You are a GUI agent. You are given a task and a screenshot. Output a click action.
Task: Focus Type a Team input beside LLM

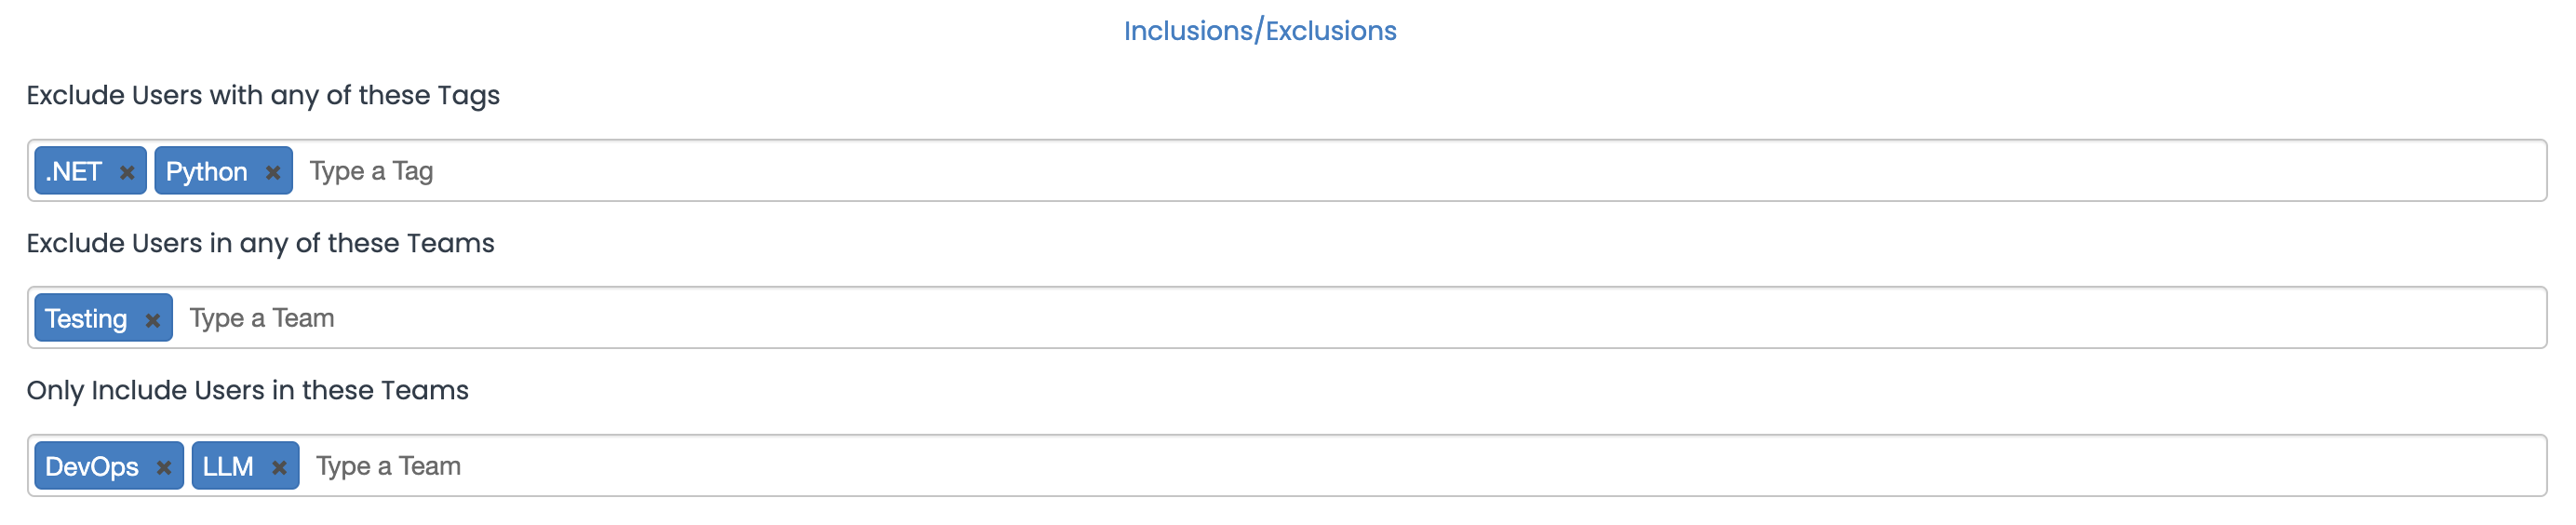tap(1423, 466)
